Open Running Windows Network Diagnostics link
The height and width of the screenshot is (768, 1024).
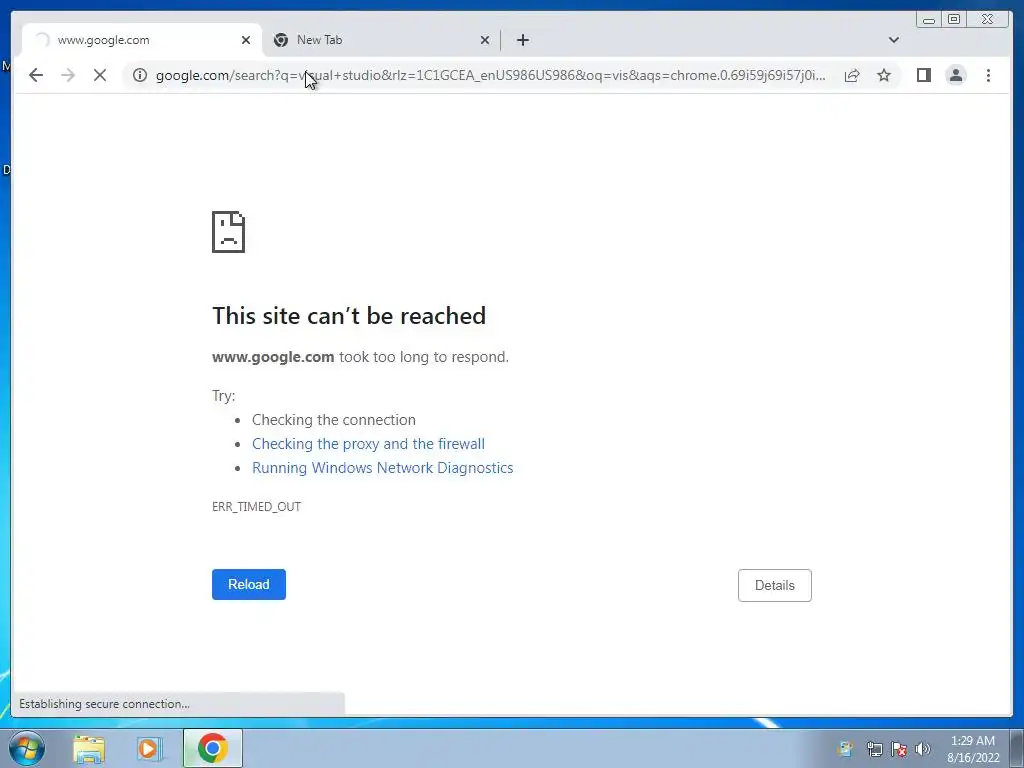[x=383, y=468]
